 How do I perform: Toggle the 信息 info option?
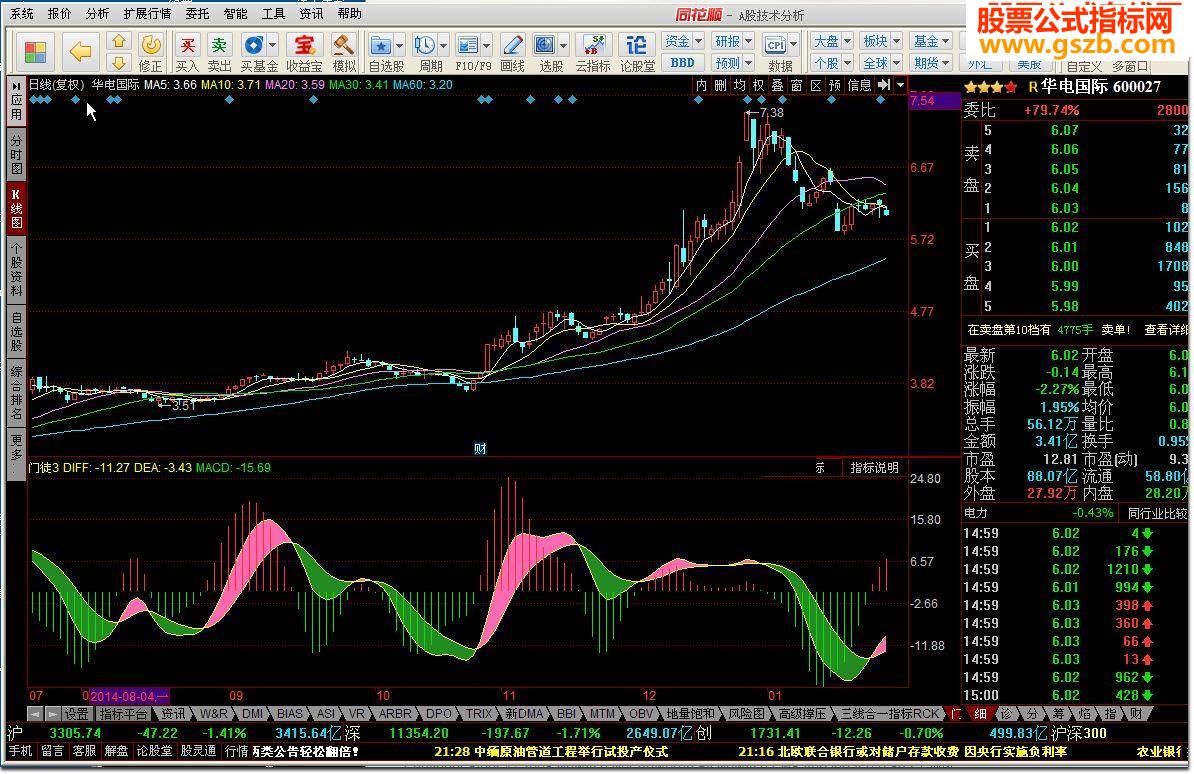click(859, 85)
